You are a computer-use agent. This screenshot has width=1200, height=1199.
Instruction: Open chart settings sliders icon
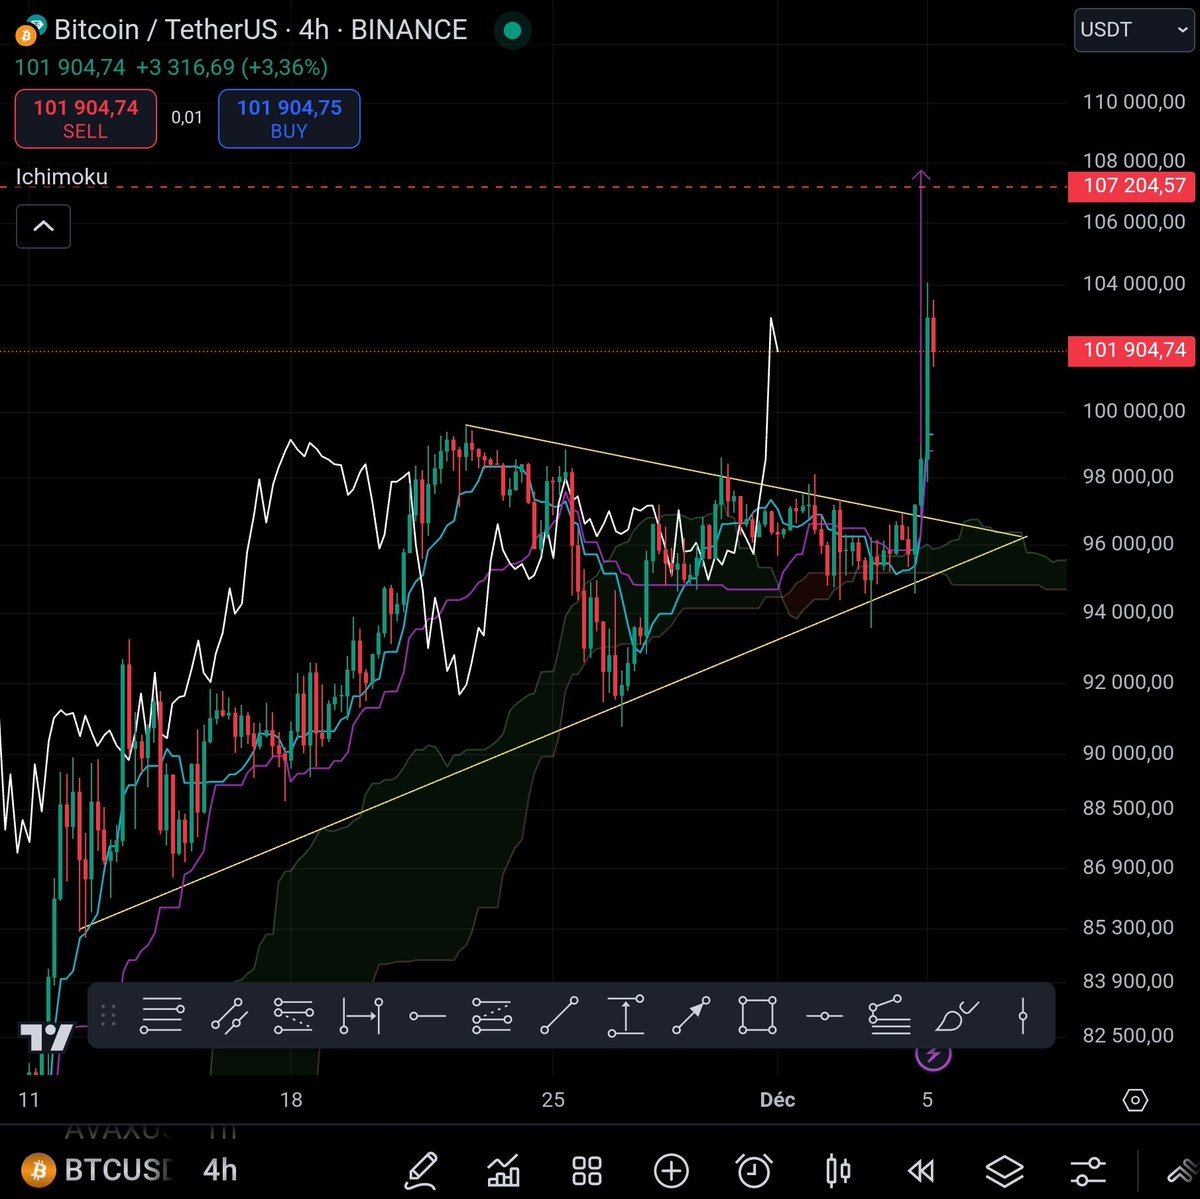pos(1088,1170)
